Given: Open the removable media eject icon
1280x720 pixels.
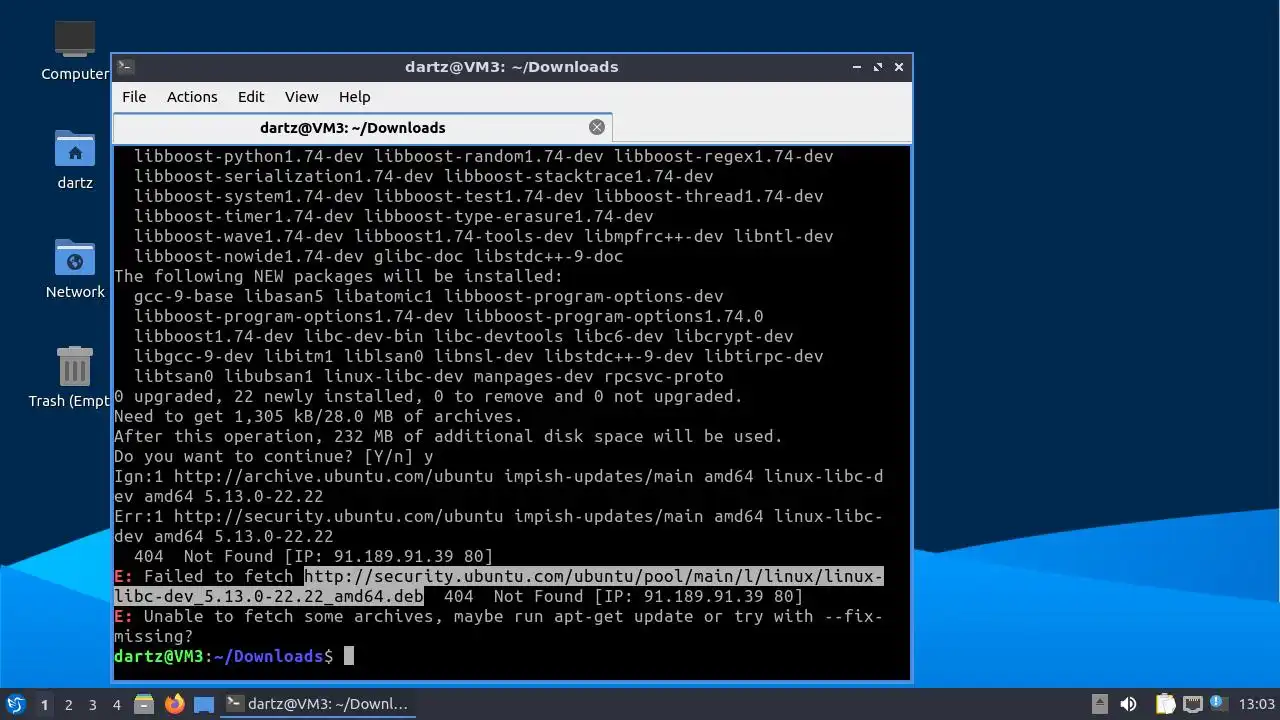Looking at the screenshot, I should coord(1099,704).
